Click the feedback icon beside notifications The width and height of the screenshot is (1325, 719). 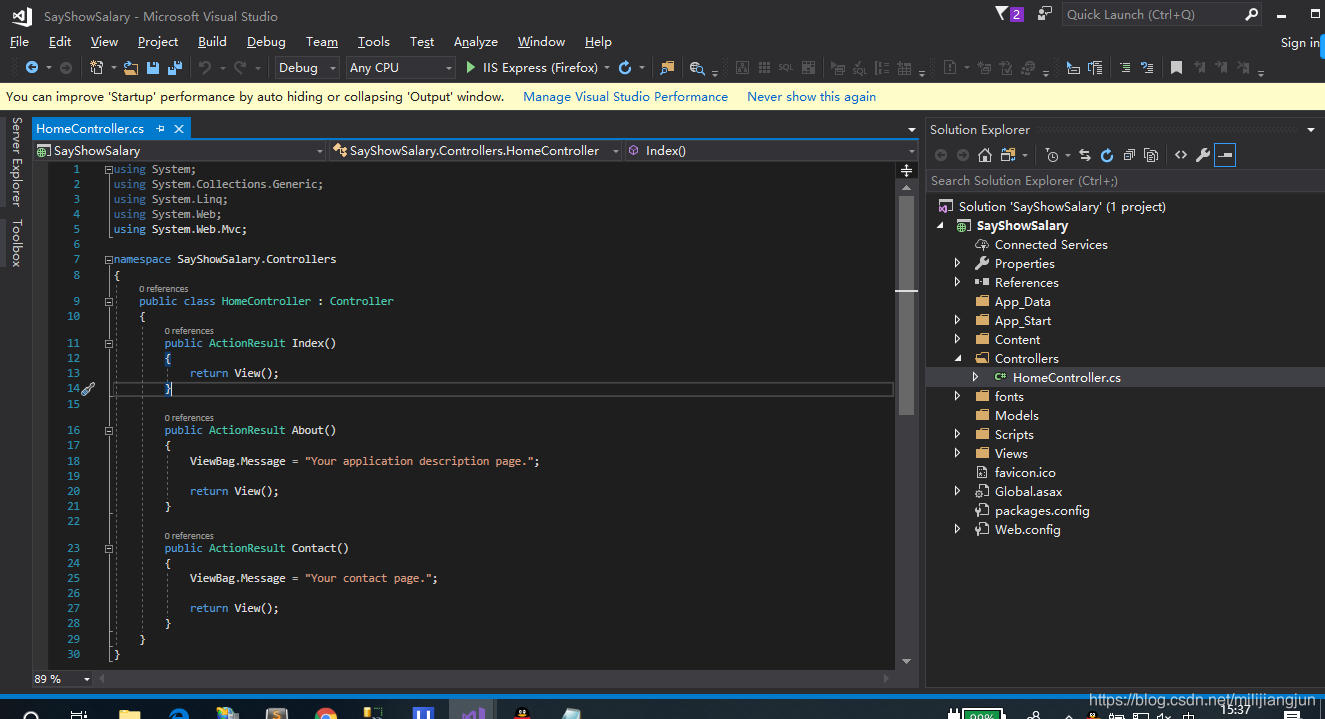pos(1044,14)
